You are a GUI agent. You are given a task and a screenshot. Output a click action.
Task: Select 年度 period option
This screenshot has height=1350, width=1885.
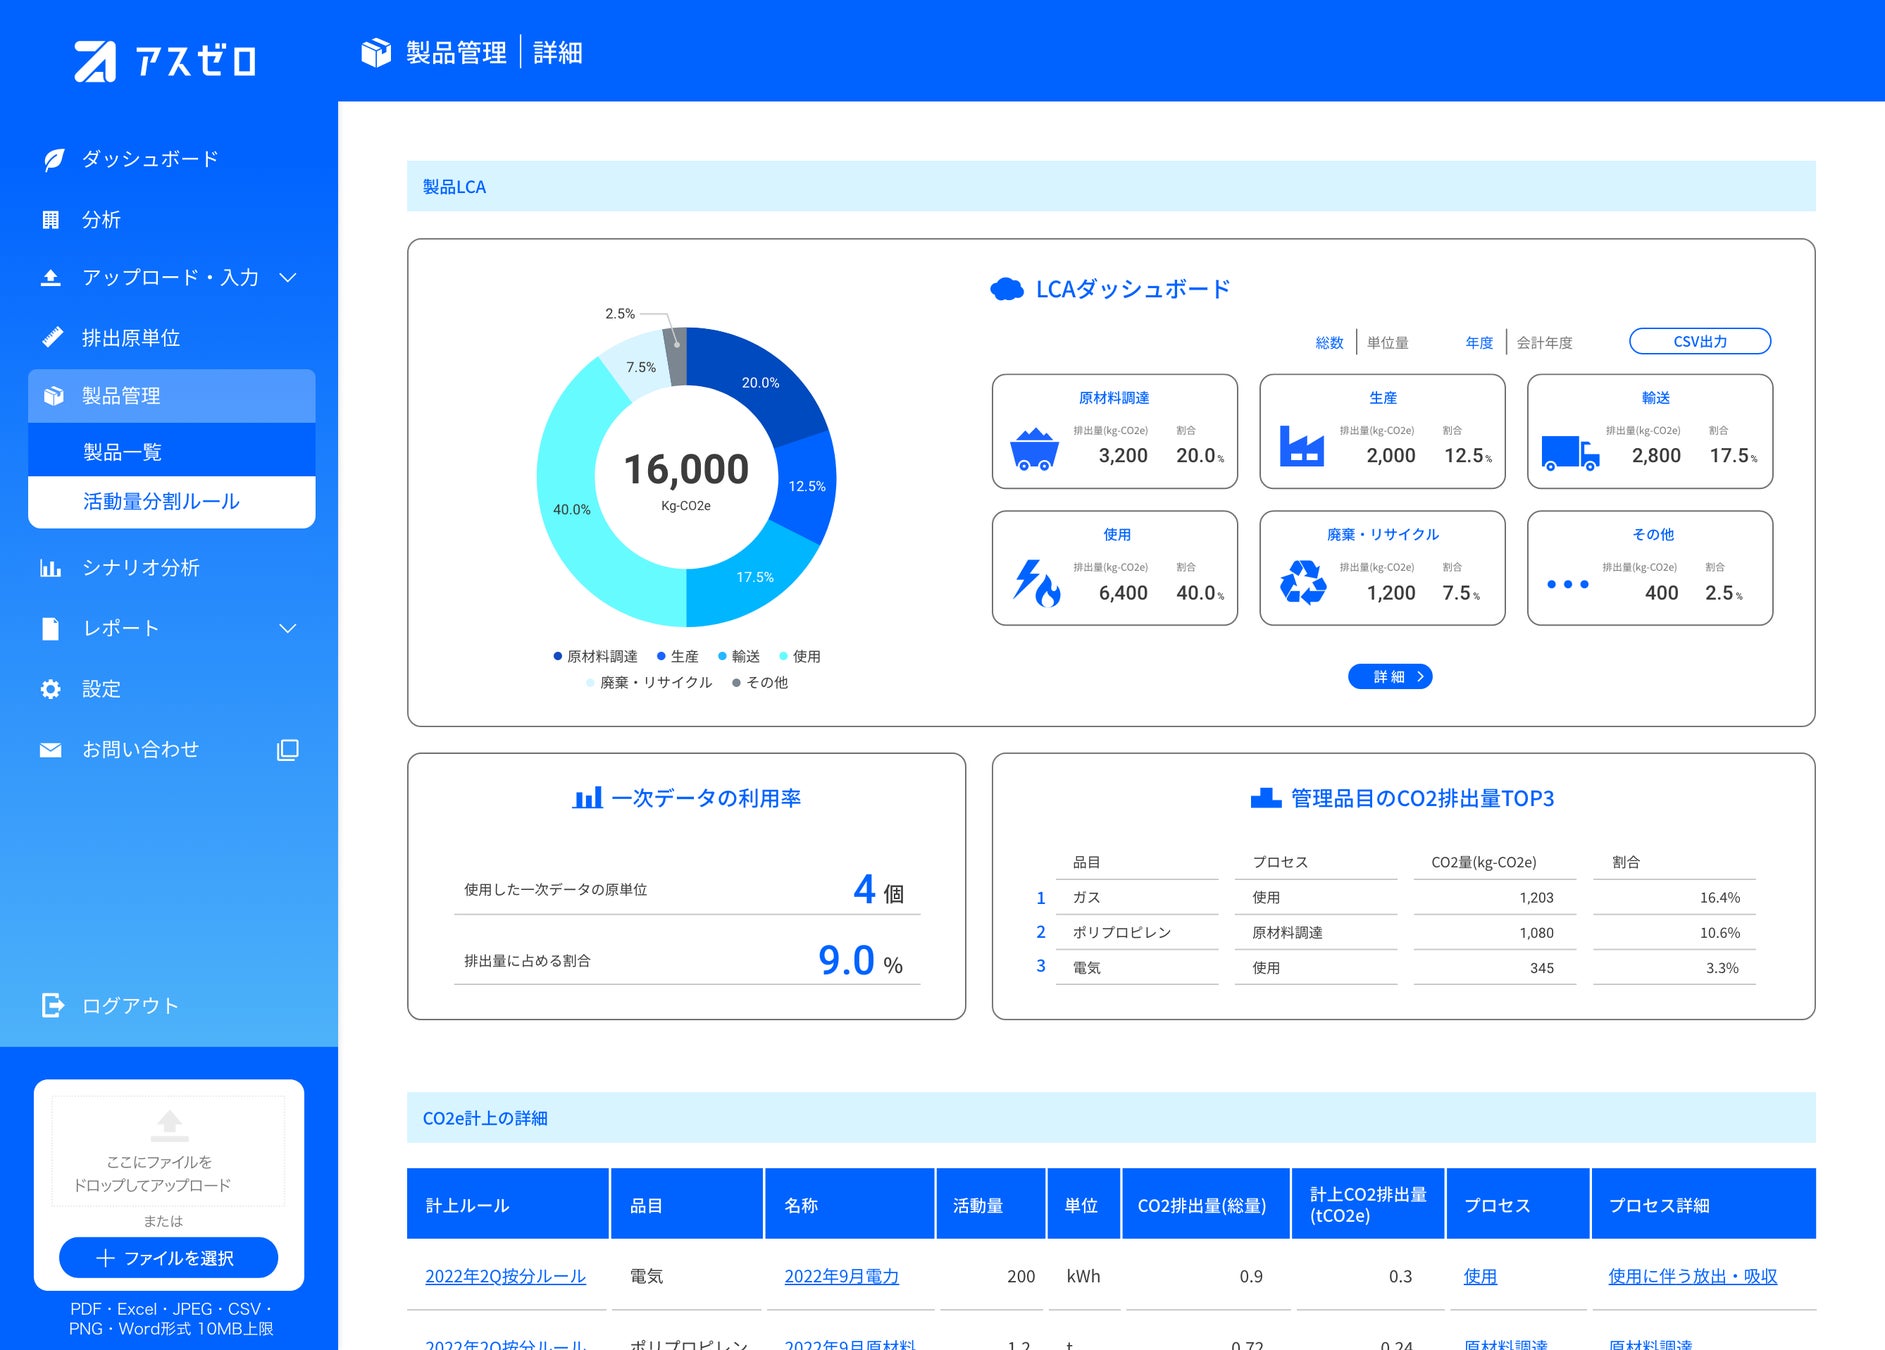[x=1479, y=343]
